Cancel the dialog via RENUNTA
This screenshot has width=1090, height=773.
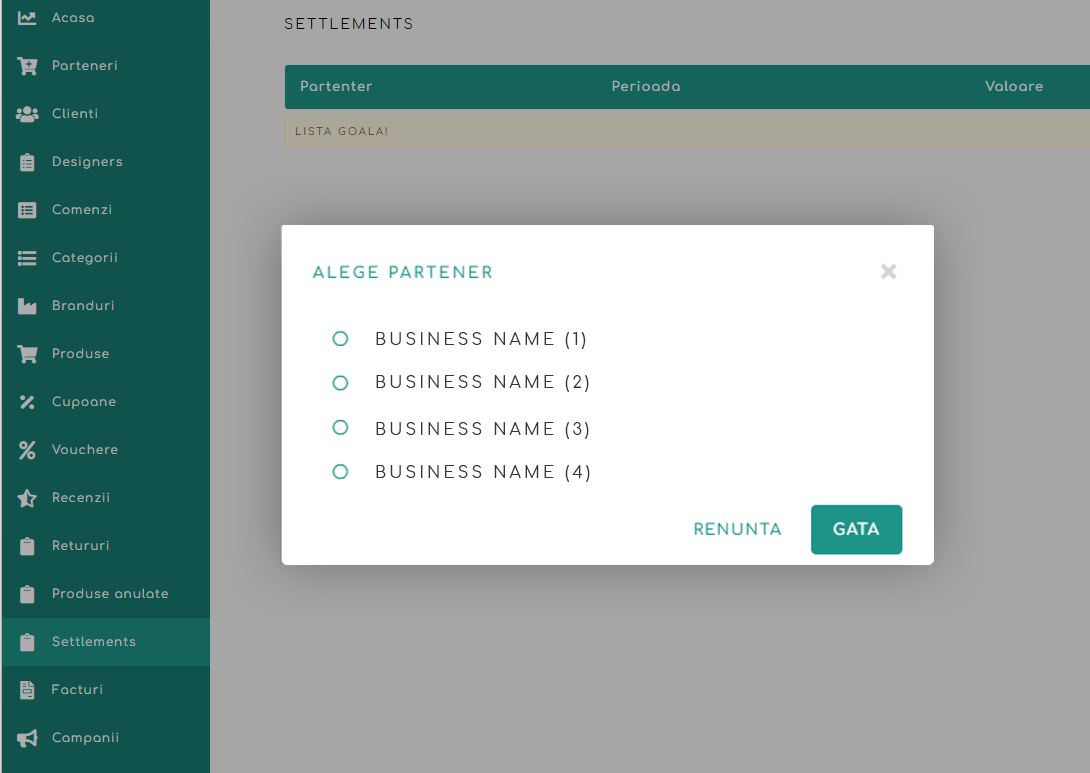tap(737, 529)
